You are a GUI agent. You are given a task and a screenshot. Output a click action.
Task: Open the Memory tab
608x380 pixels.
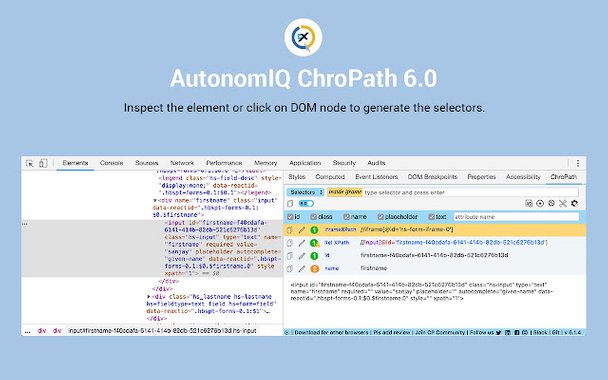[266, 163]
